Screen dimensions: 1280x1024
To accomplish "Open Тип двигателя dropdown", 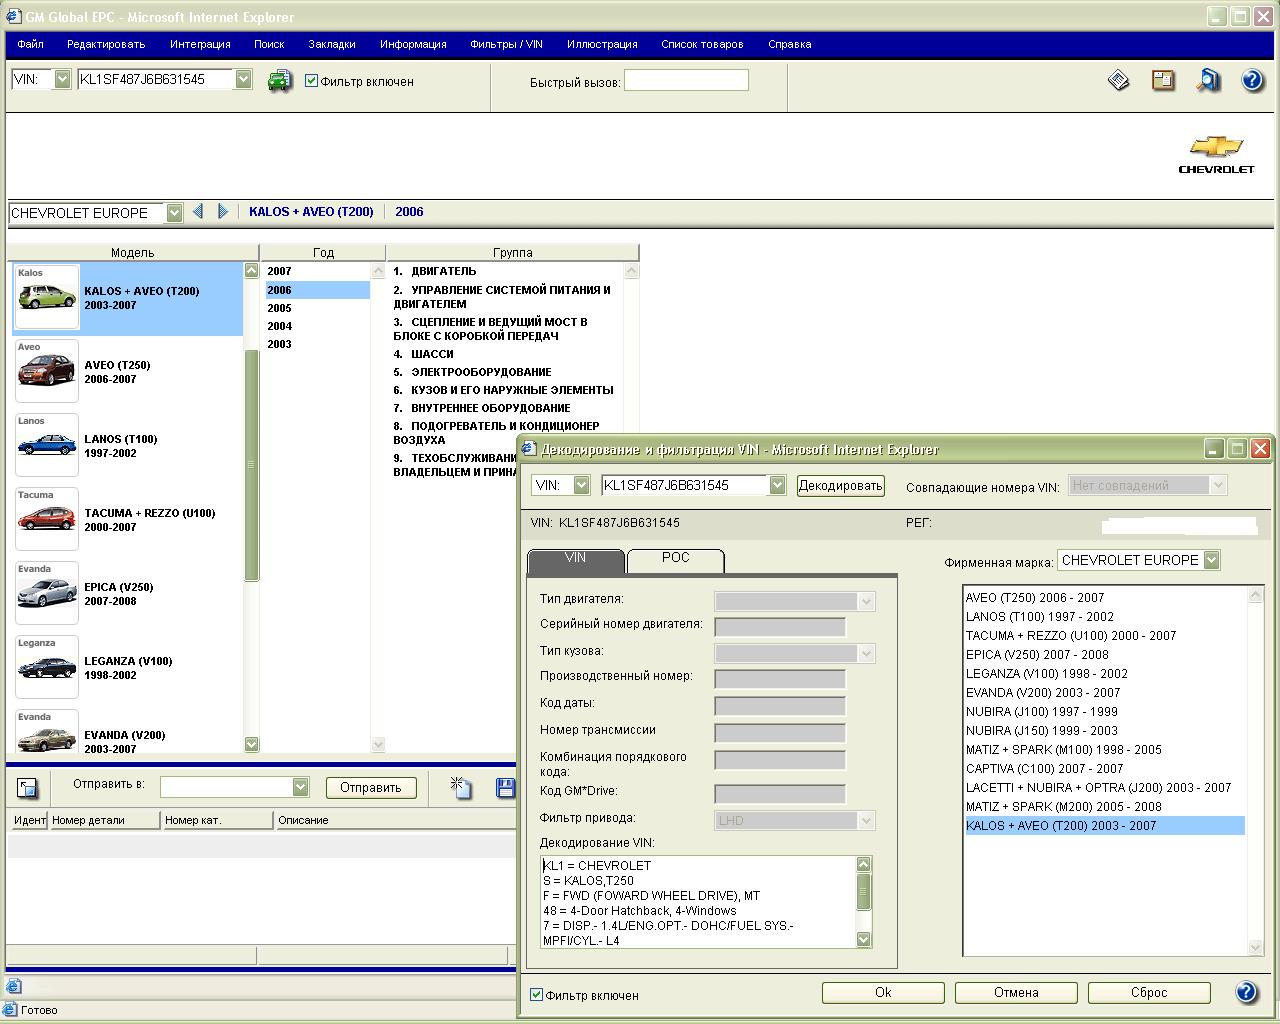I will tap(866, 601).
